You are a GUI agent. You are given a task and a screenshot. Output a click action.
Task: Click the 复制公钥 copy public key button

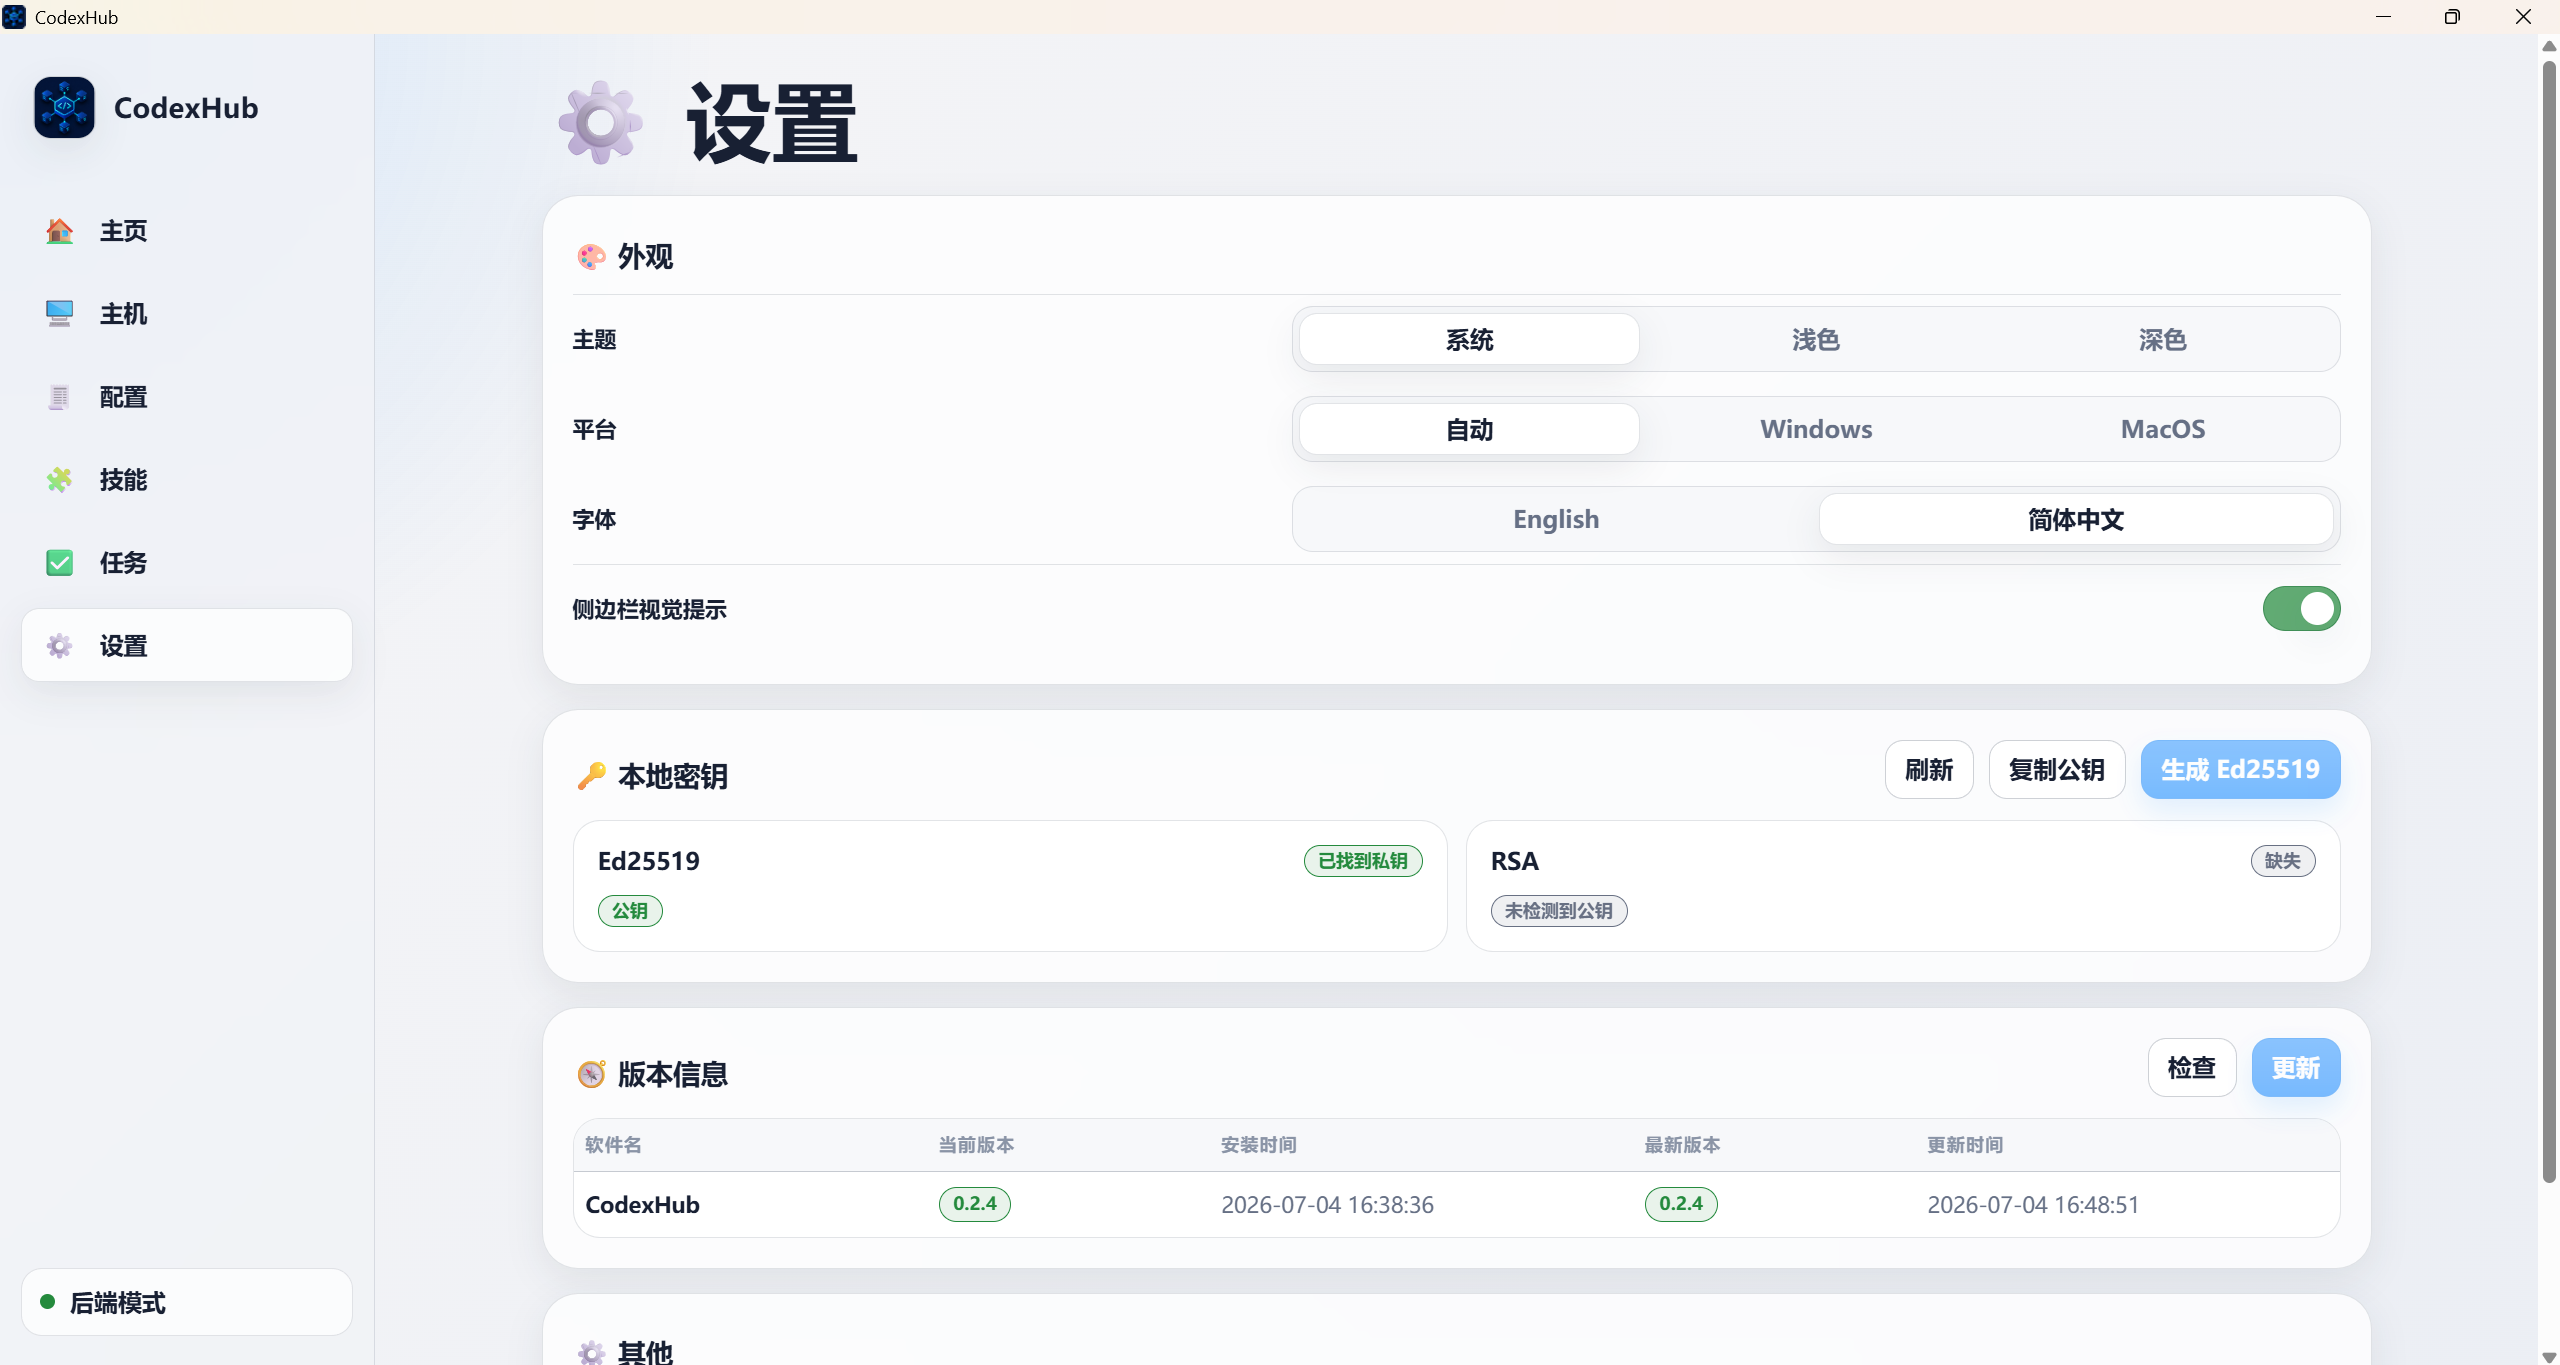point(2057,770)
